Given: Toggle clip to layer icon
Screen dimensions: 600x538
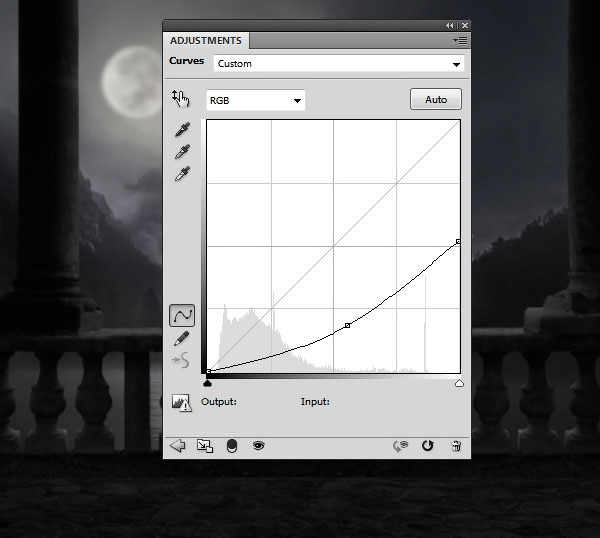Looking at the screenshot, I should click(232, 446).
